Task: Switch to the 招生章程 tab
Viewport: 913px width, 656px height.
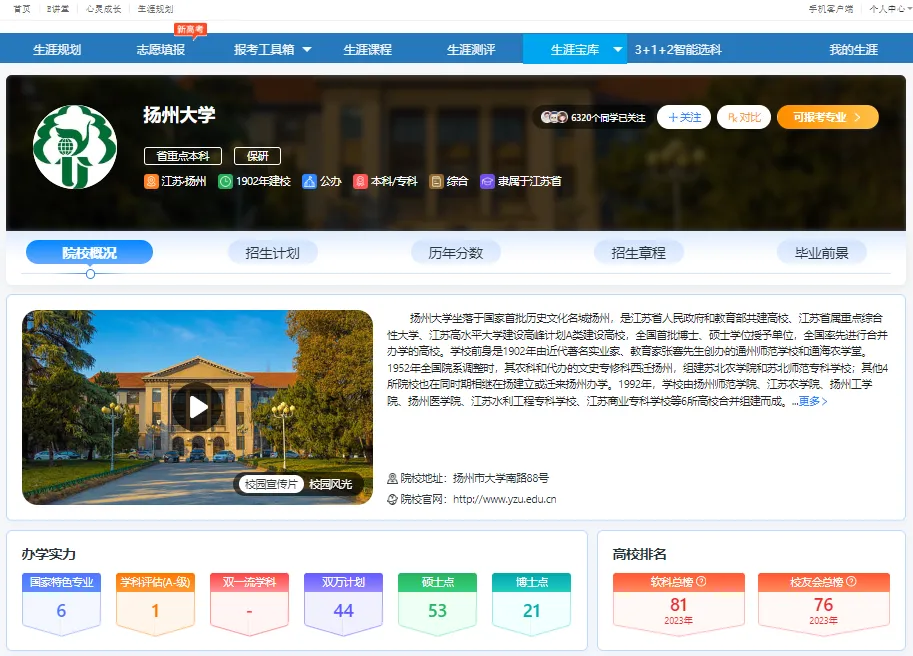Action: coord(639,253)
